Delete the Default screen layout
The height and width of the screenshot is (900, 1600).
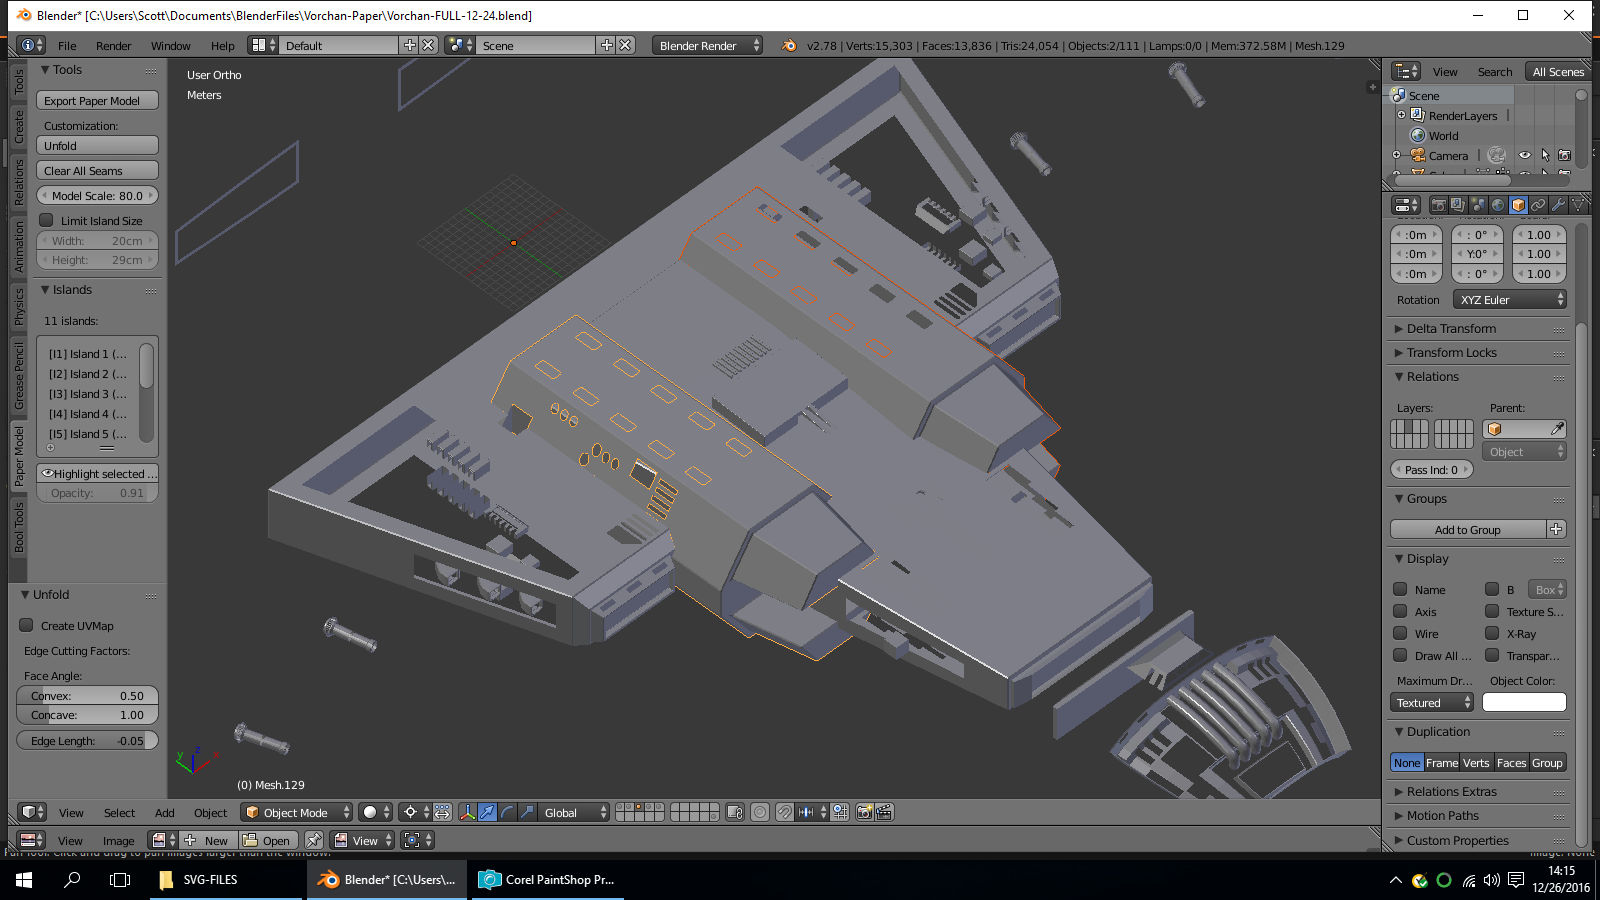(428, 45)
